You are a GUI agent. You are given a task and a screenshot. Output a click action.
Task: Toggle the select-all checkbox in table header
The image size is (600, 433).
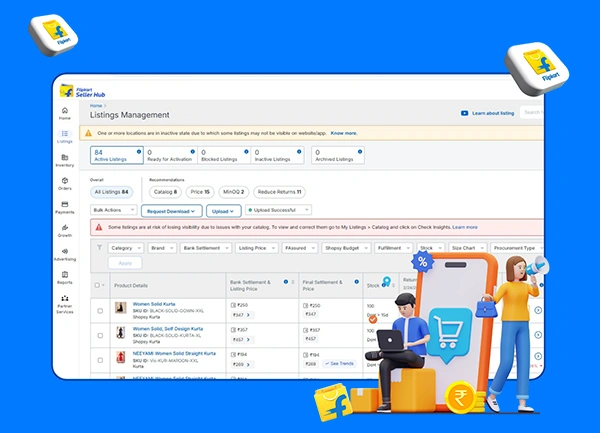point(97,285)
